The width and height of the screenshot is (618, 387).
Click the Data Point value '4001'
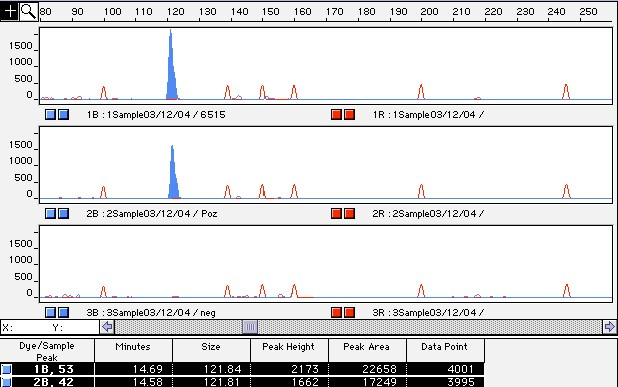pos(461,369)
